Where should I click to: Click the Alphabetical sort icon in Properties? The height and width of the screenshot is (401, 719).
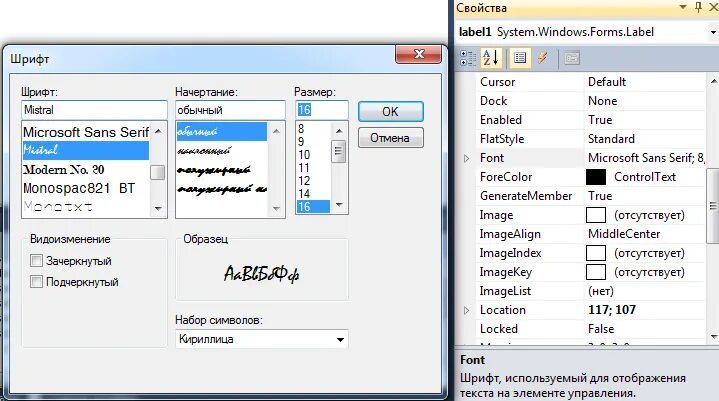tap(491, 58)
